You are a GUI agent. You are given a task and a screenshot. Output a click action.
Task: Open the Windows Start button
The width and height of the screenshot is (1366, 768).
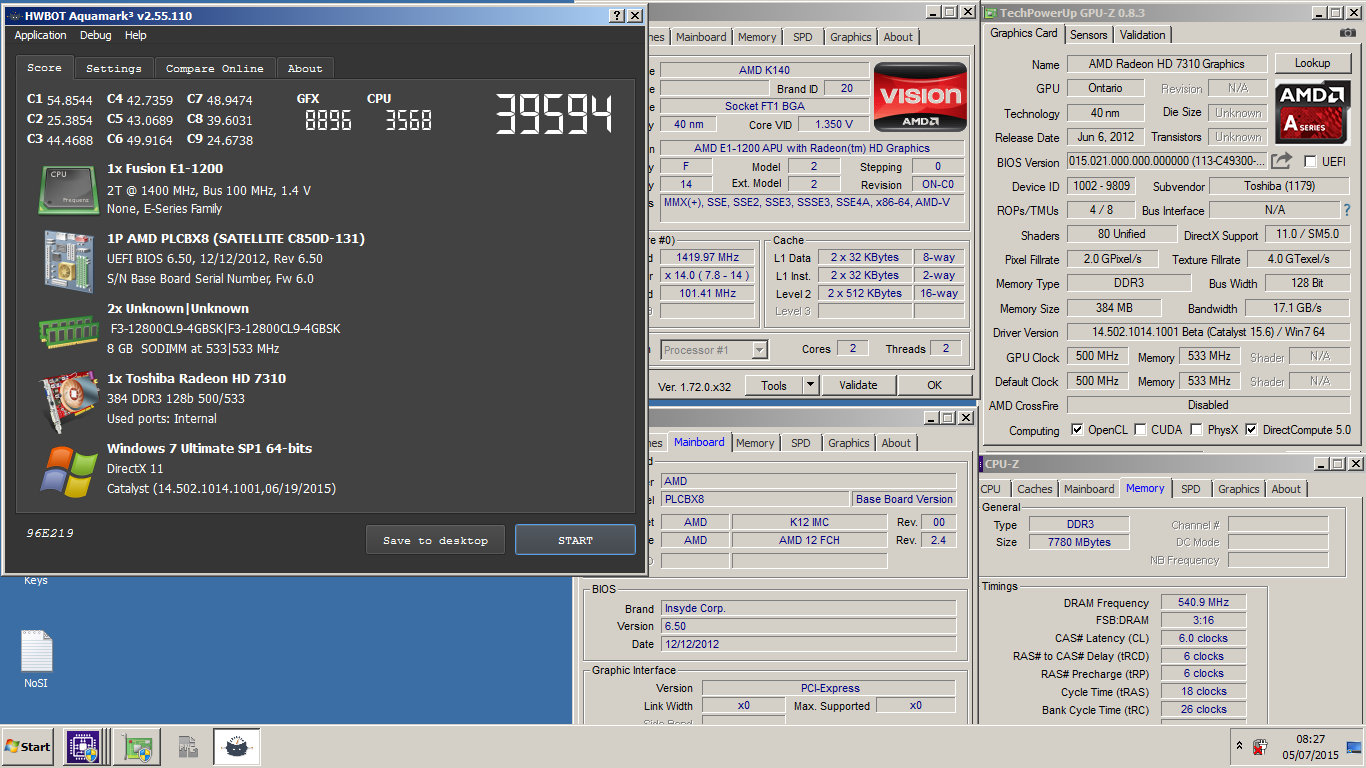[x=28, y=746]
